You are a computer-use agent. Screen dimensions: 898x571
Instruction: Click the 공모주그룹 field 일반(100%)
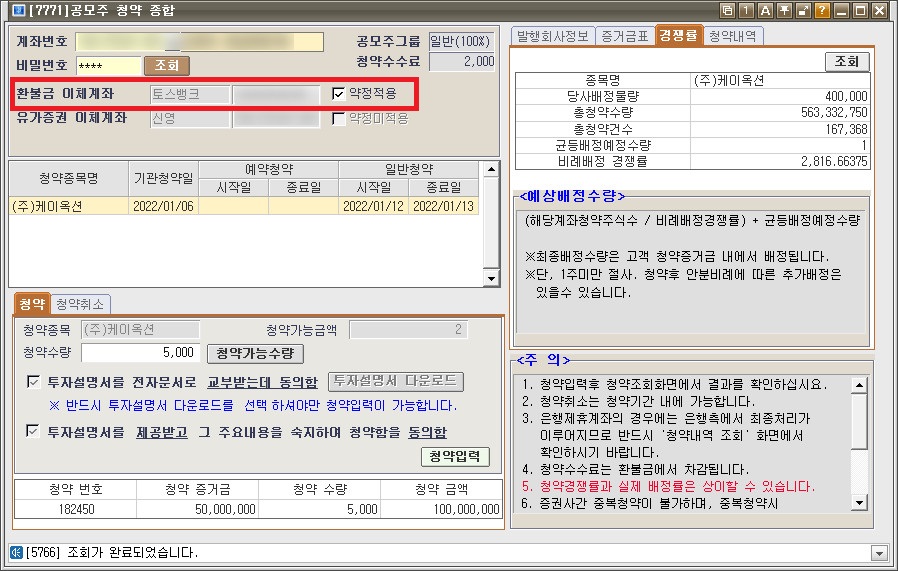(461, 41)
